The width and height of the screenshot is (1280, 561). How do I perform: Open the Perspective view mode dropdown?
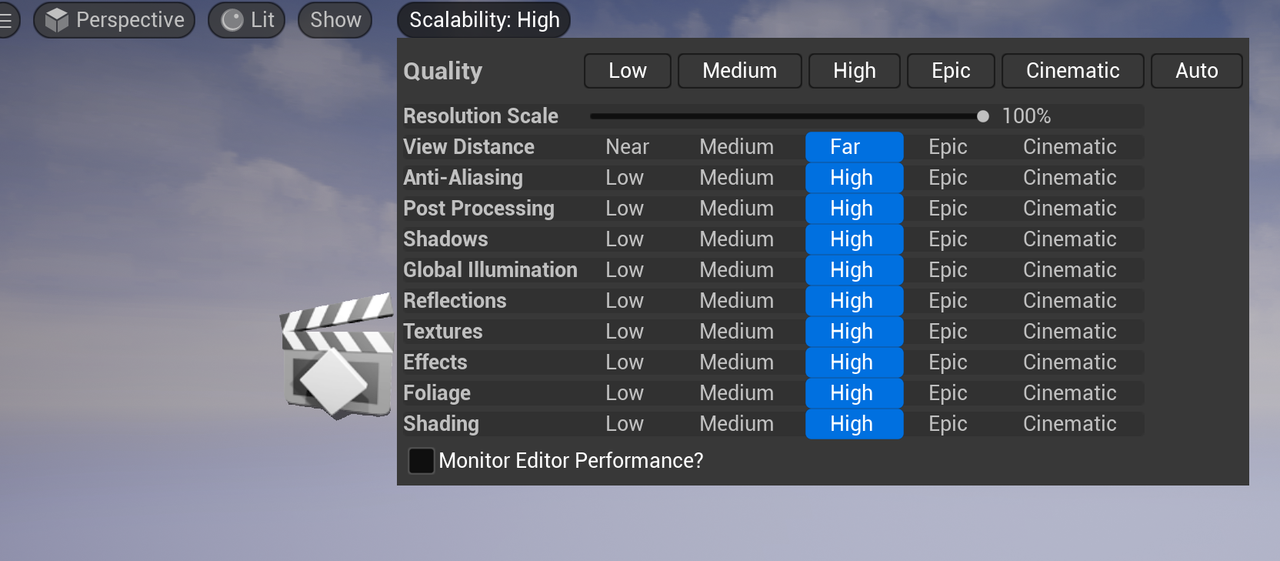pos(114,20)
